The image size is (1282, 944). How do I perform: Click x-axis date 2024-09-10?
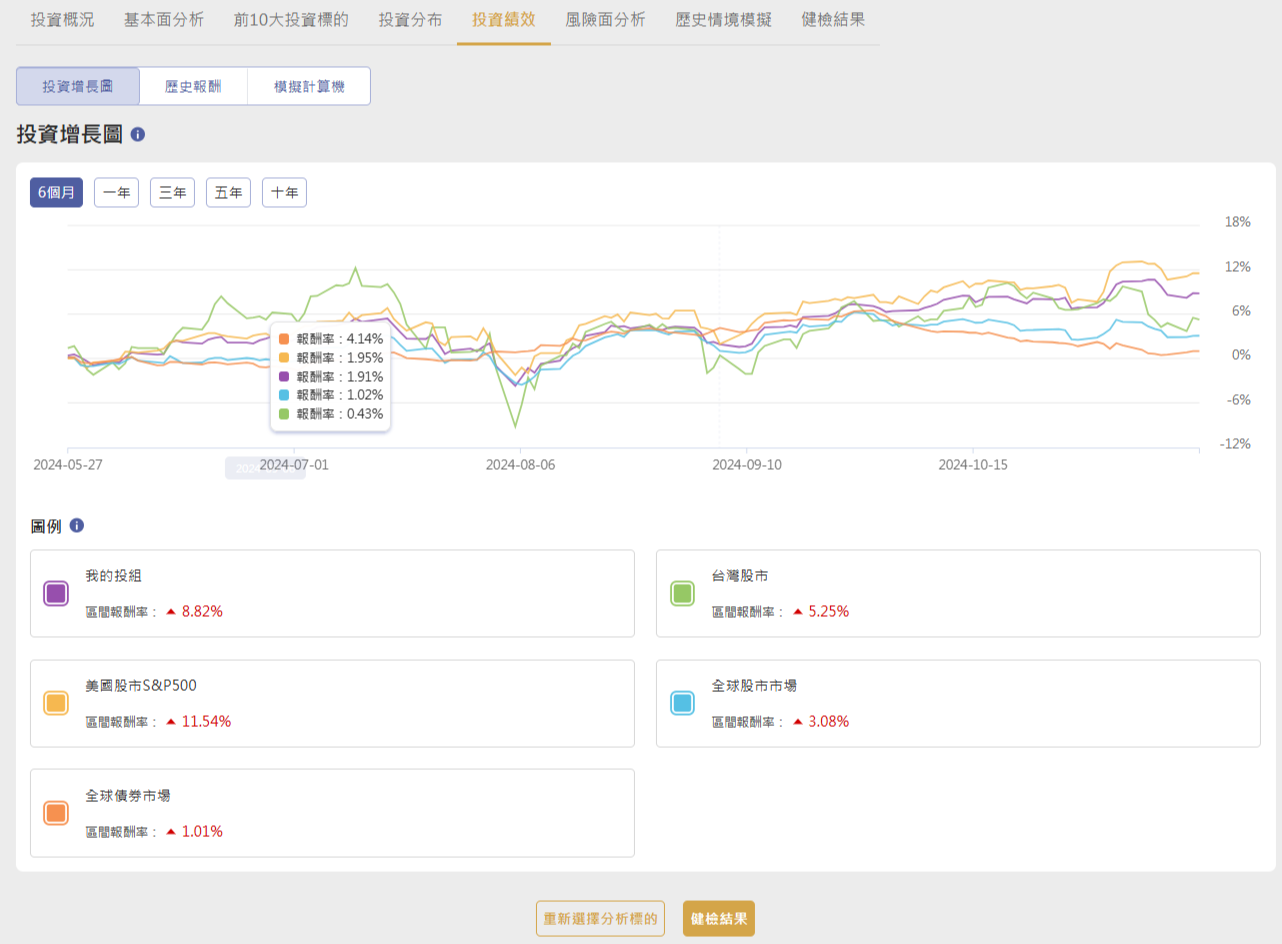tap(746, 465)
